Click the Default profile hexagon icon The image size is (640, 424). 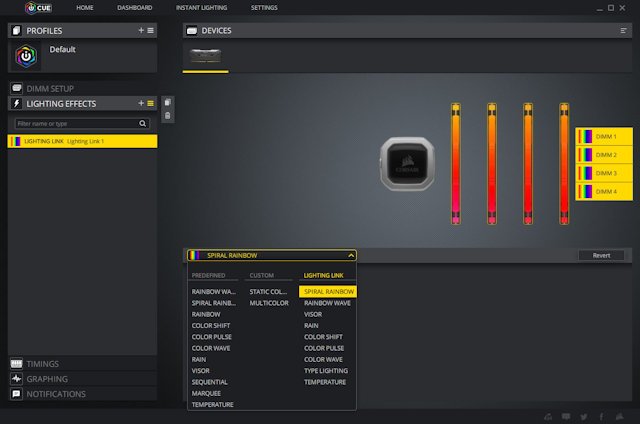[x=26, y=56]
